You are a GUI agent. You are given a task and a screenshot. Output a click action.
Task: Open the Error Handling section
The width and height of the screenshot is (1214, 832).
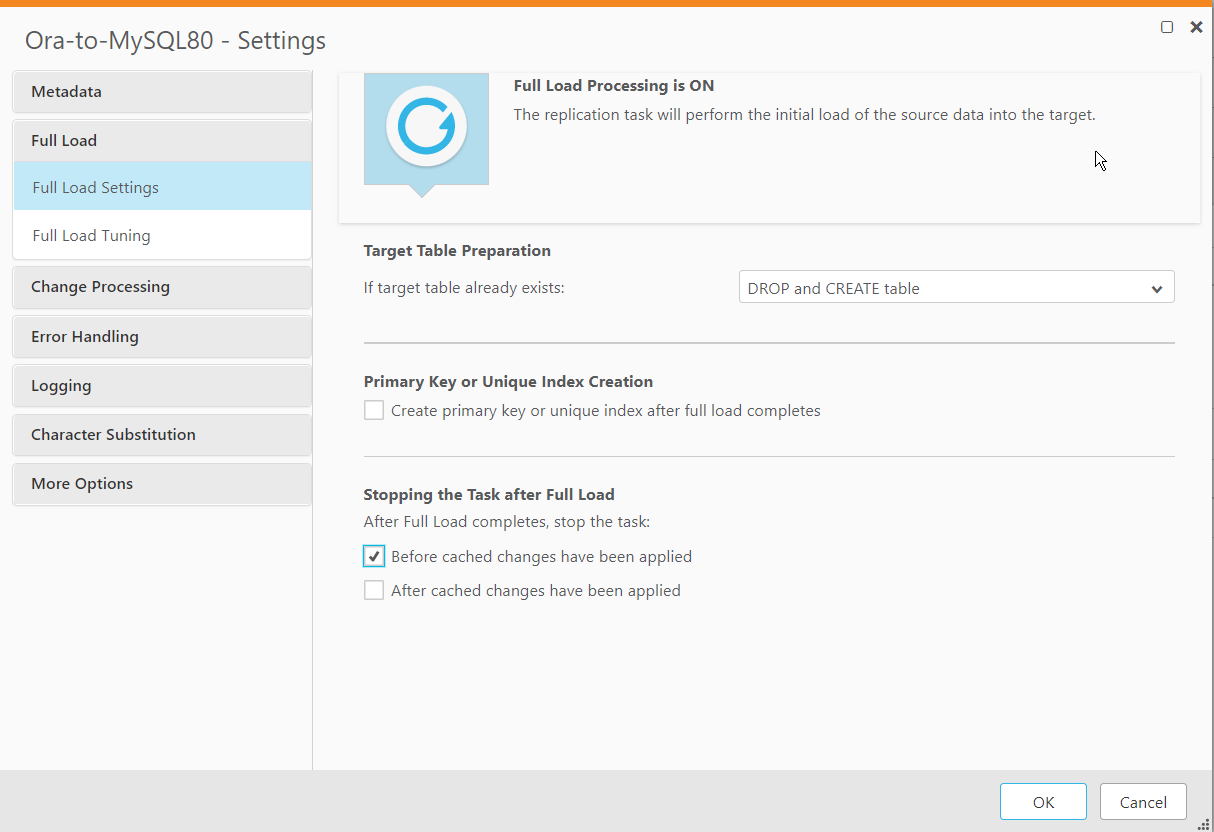(x=162, y=337)
